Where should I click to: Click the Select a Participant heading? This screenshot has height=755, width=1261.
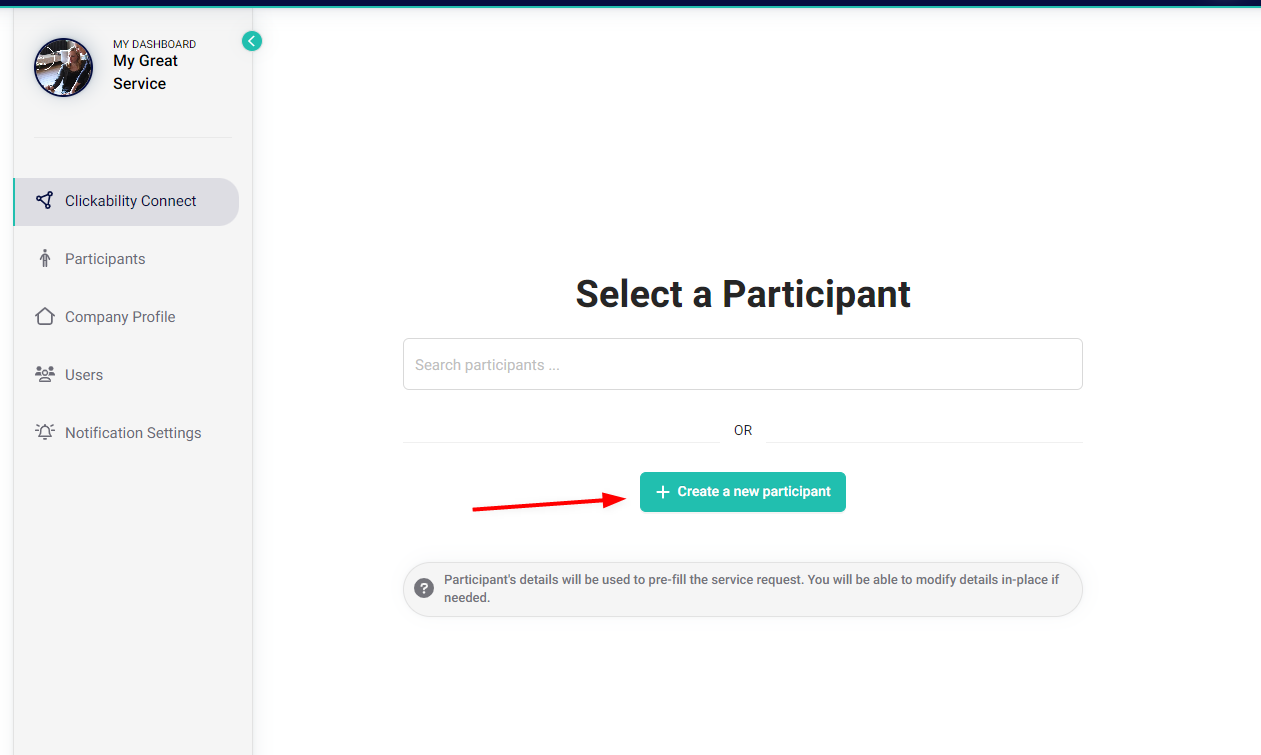click(742, 294)
